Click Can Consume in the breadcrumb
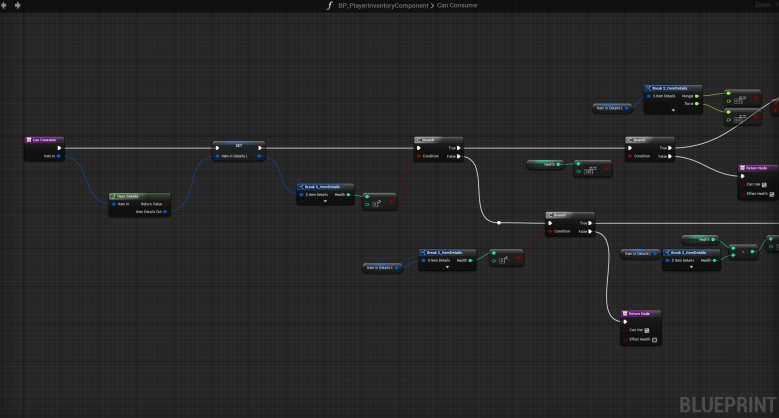 (456, 5)
